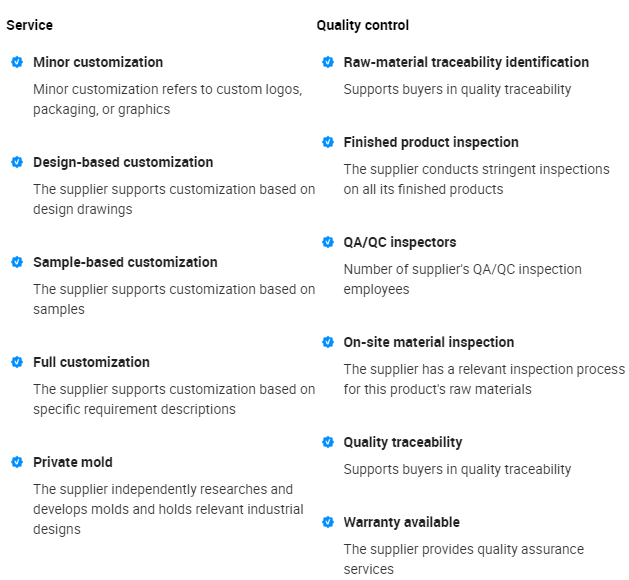Click the verified badge beside Warranty available
This screenshot has width=629, height=580.
328,522
